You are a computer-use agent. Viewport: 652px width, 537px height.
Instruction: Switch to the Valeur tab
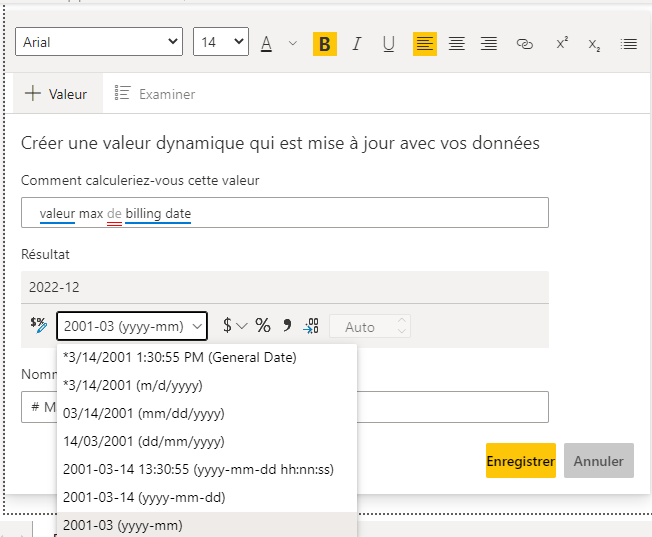[57, 94]
